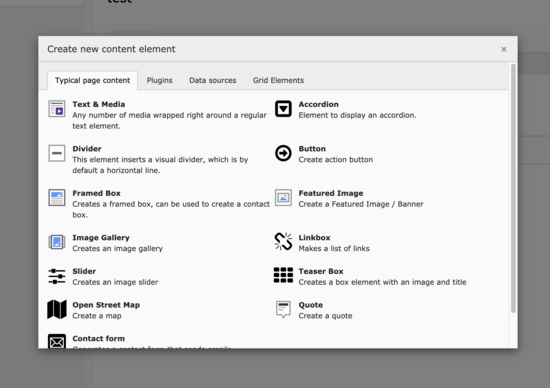This screenshot has height=388, width=550.
Task: Click the Linkbox title
Action: point(314,238)
